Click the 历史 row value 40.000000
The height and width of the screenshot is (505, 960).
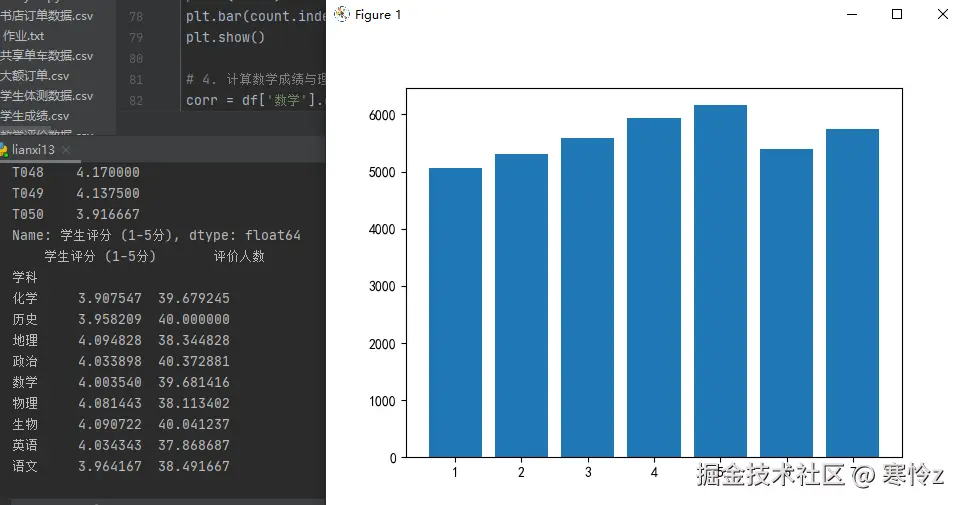(194, 320)
